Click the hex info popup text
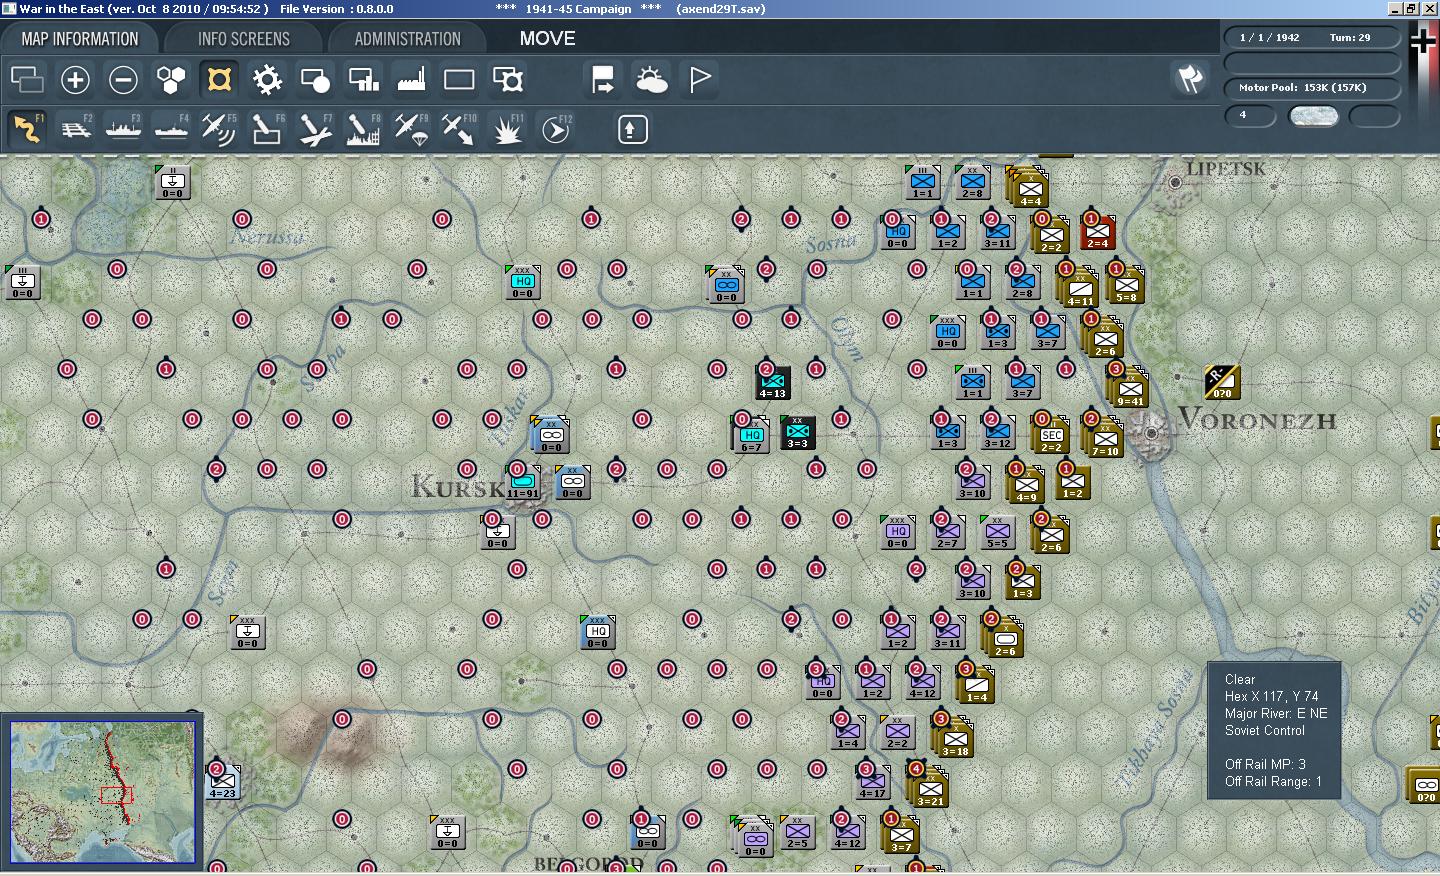The image size is (1440, 876). tap(1274, 730)
